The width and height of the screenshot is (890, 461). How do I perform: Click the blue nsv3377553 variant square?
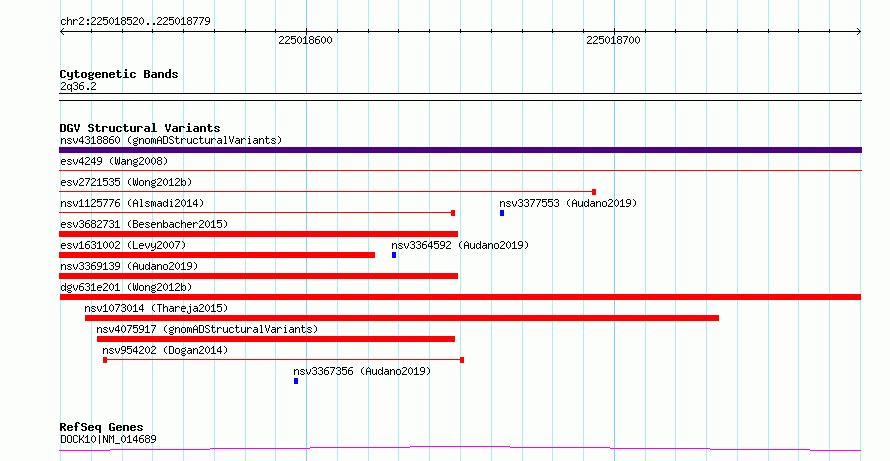click(x=502, y=213)
